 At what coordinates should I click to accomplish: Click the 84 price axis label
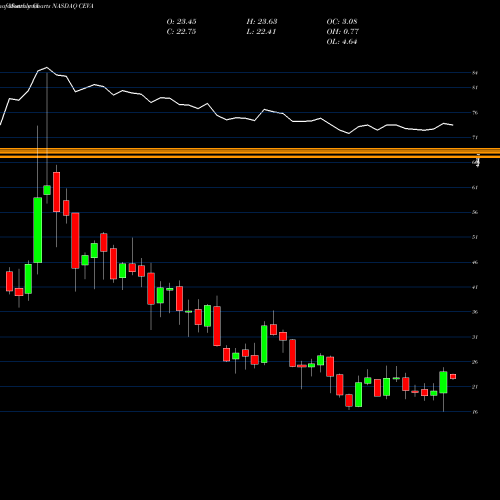coord(475,73)
